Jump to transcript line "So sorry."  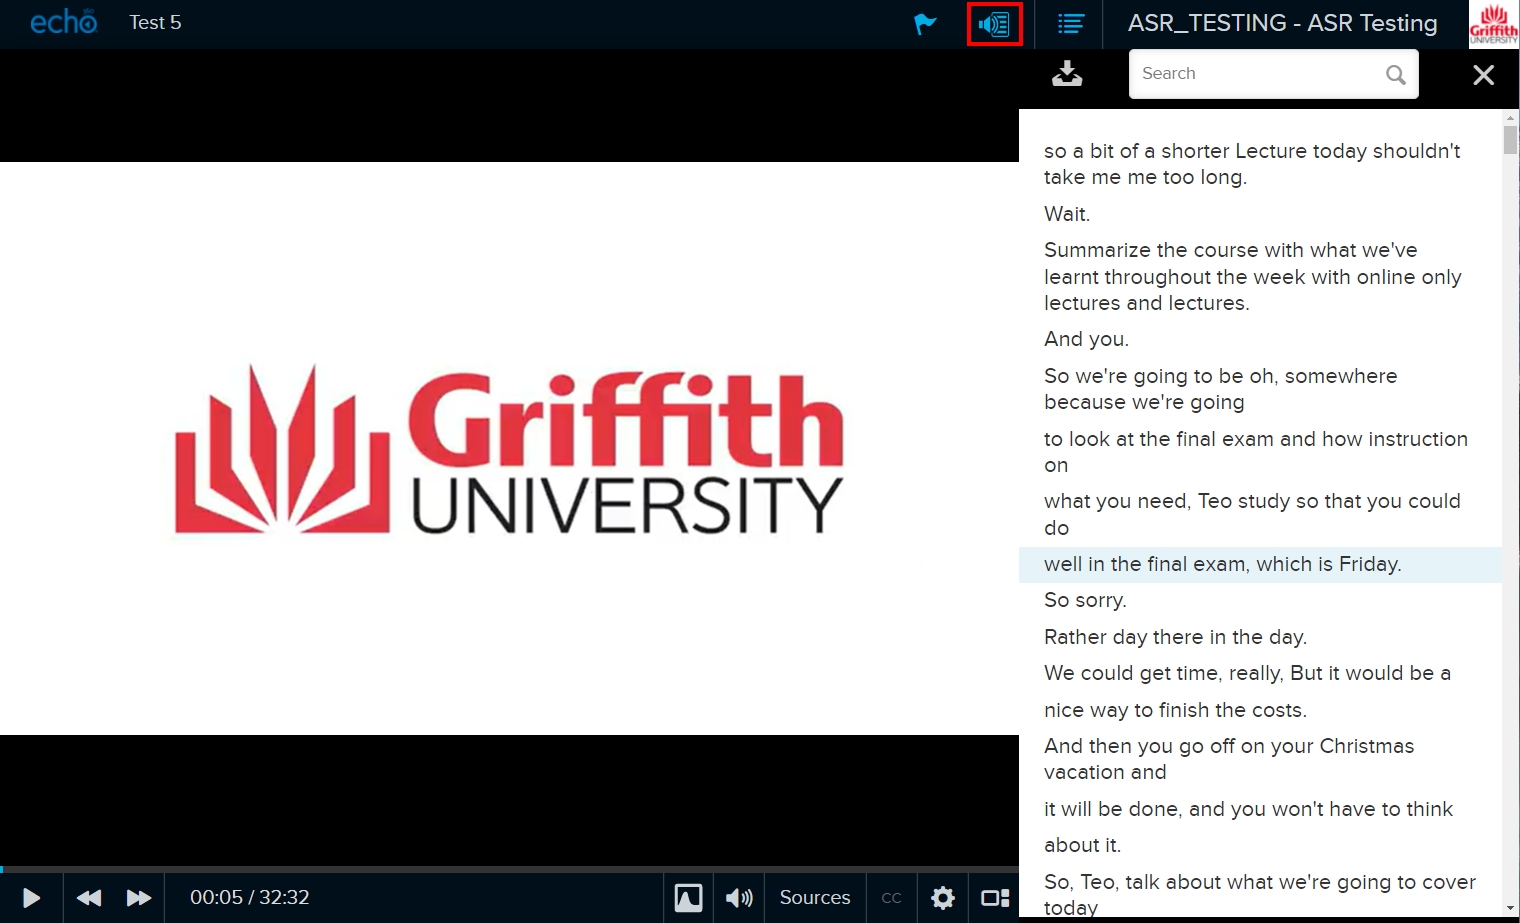[x=1085, y=600]
